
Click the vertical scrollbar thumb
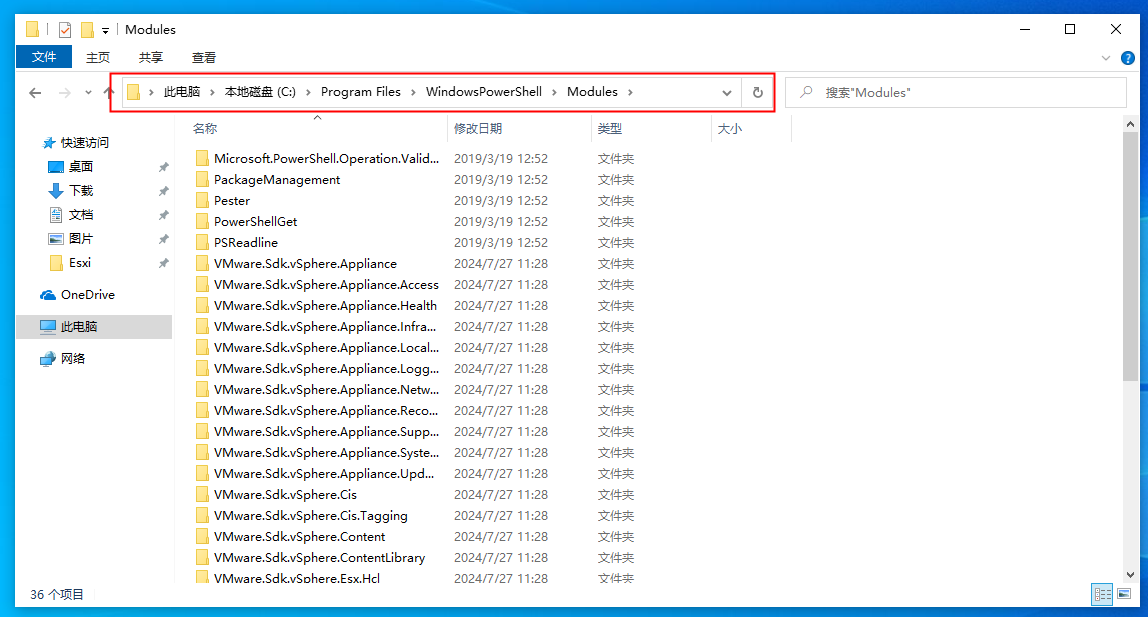1130,256
